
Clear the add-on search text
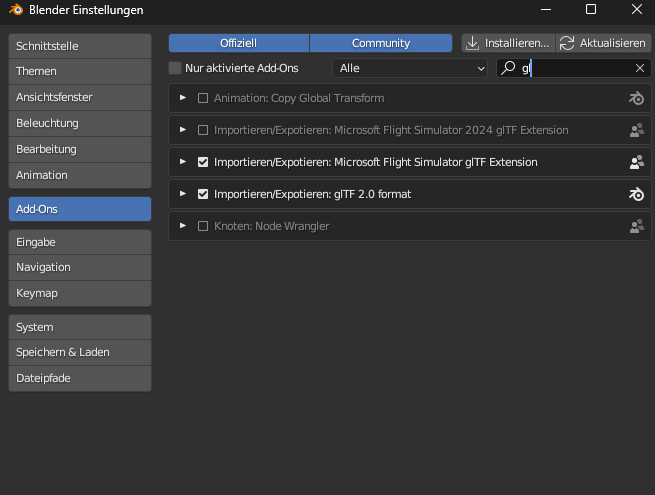click(x=640, y=68)
